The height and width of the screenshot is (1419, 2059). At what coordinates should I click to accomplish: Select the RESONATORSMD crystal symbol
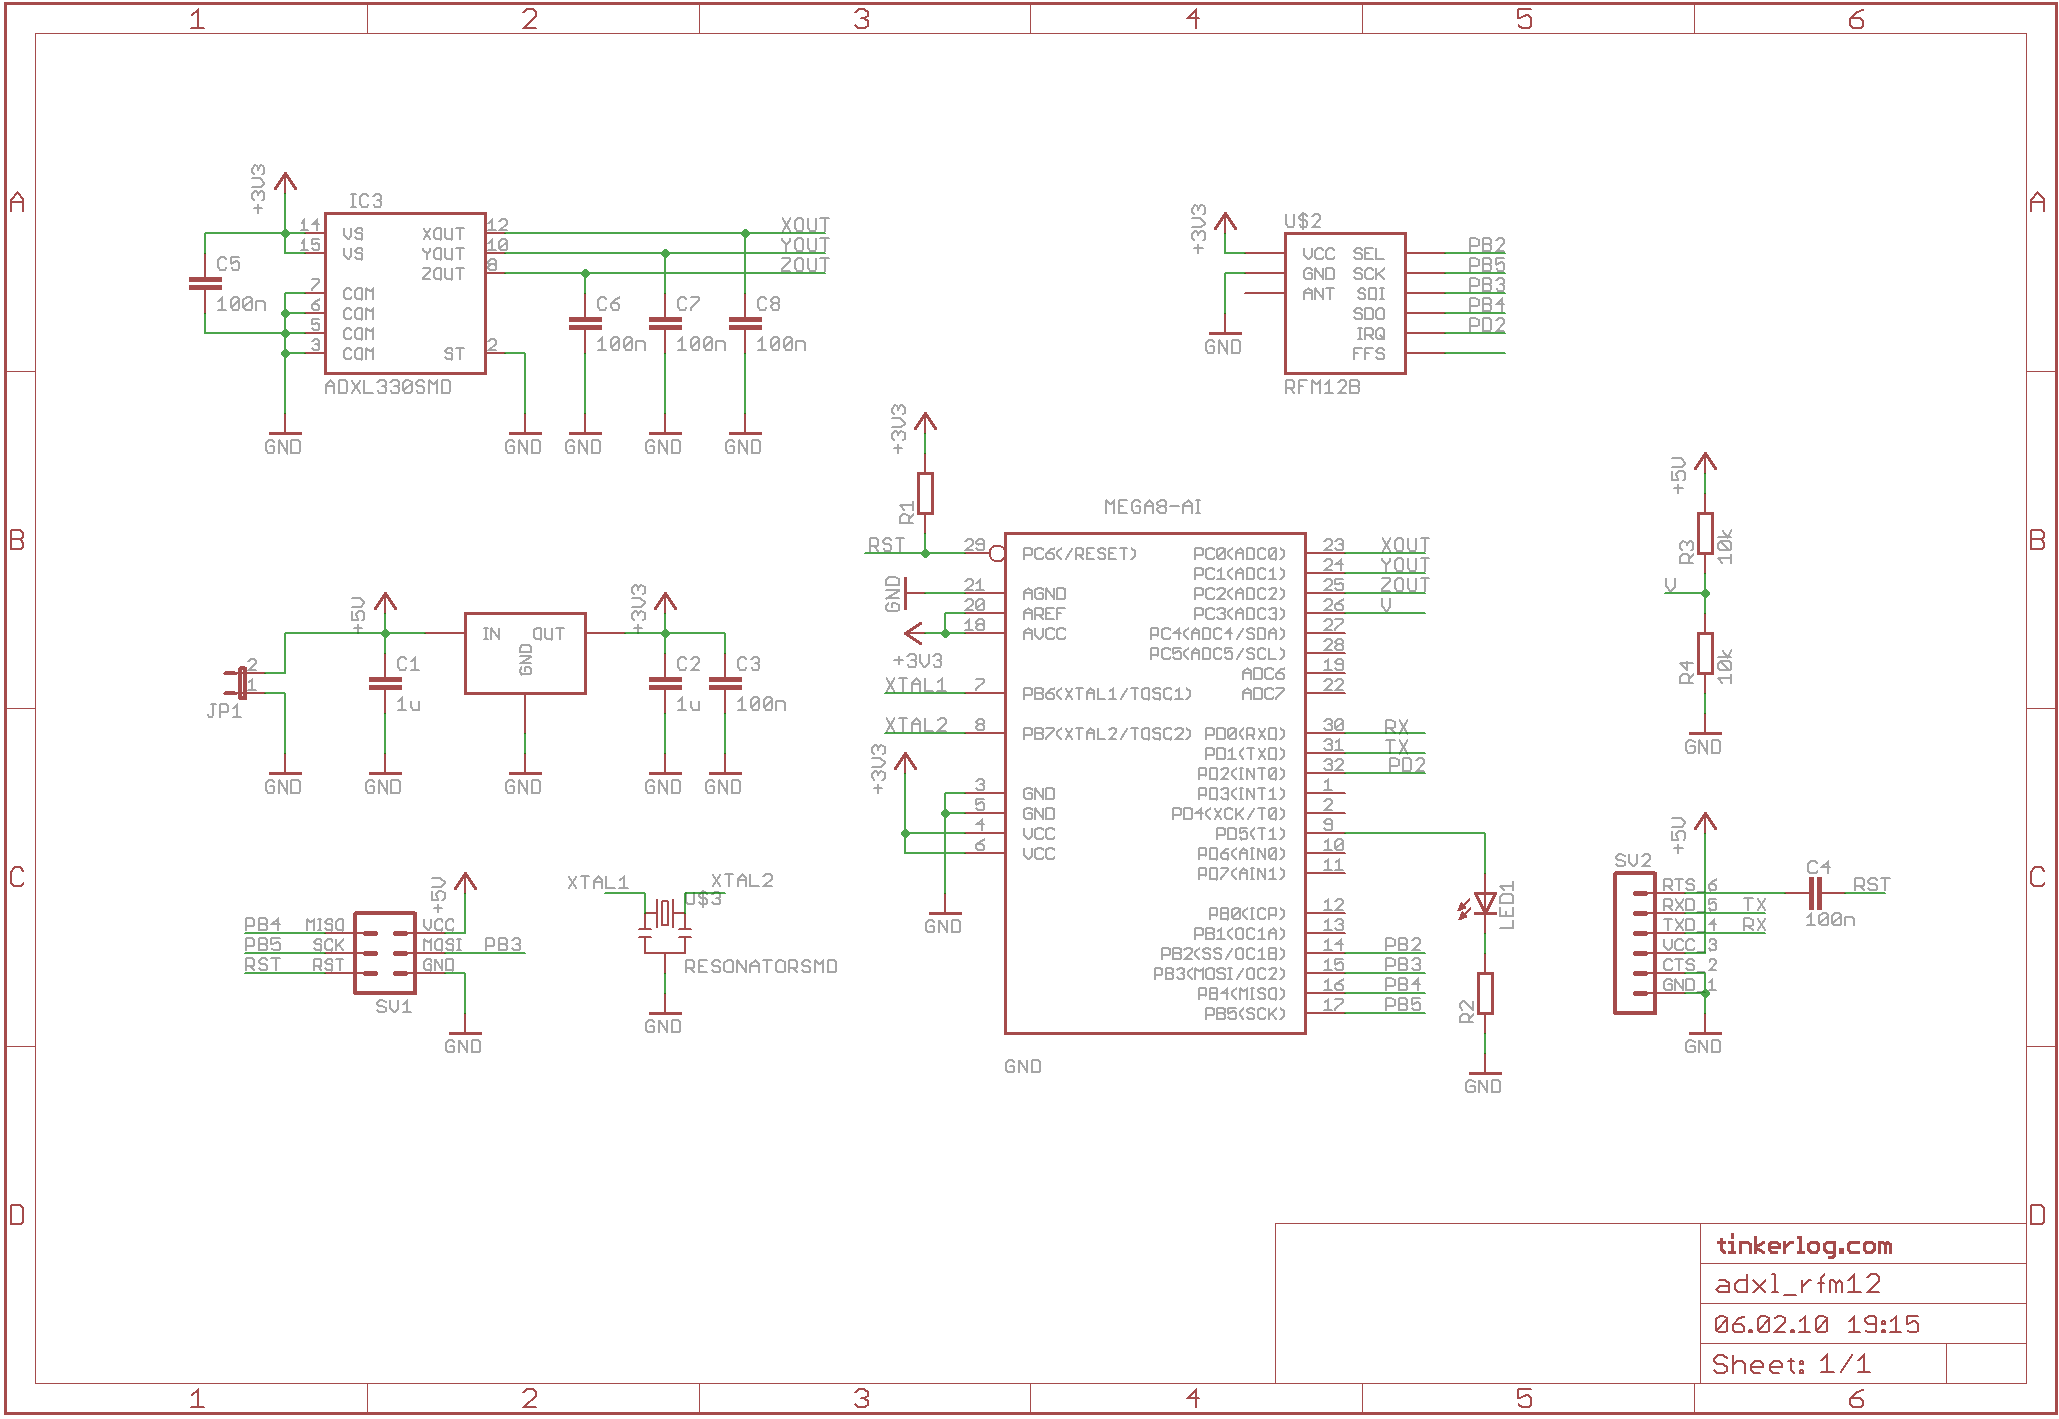[664, 913]
